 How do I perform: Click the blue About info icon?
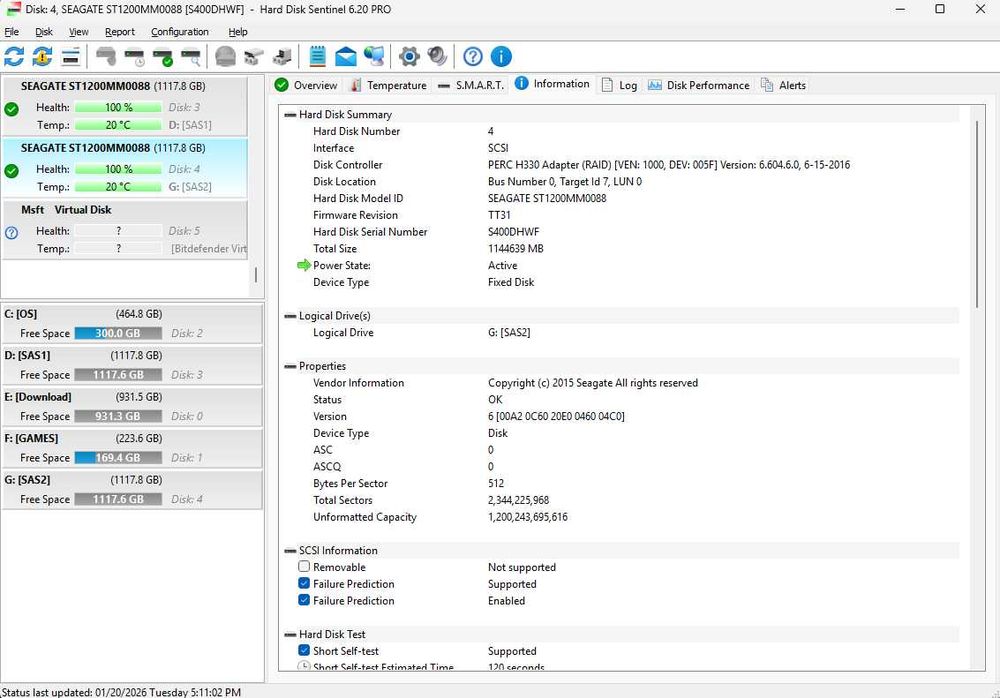point(501,57)
